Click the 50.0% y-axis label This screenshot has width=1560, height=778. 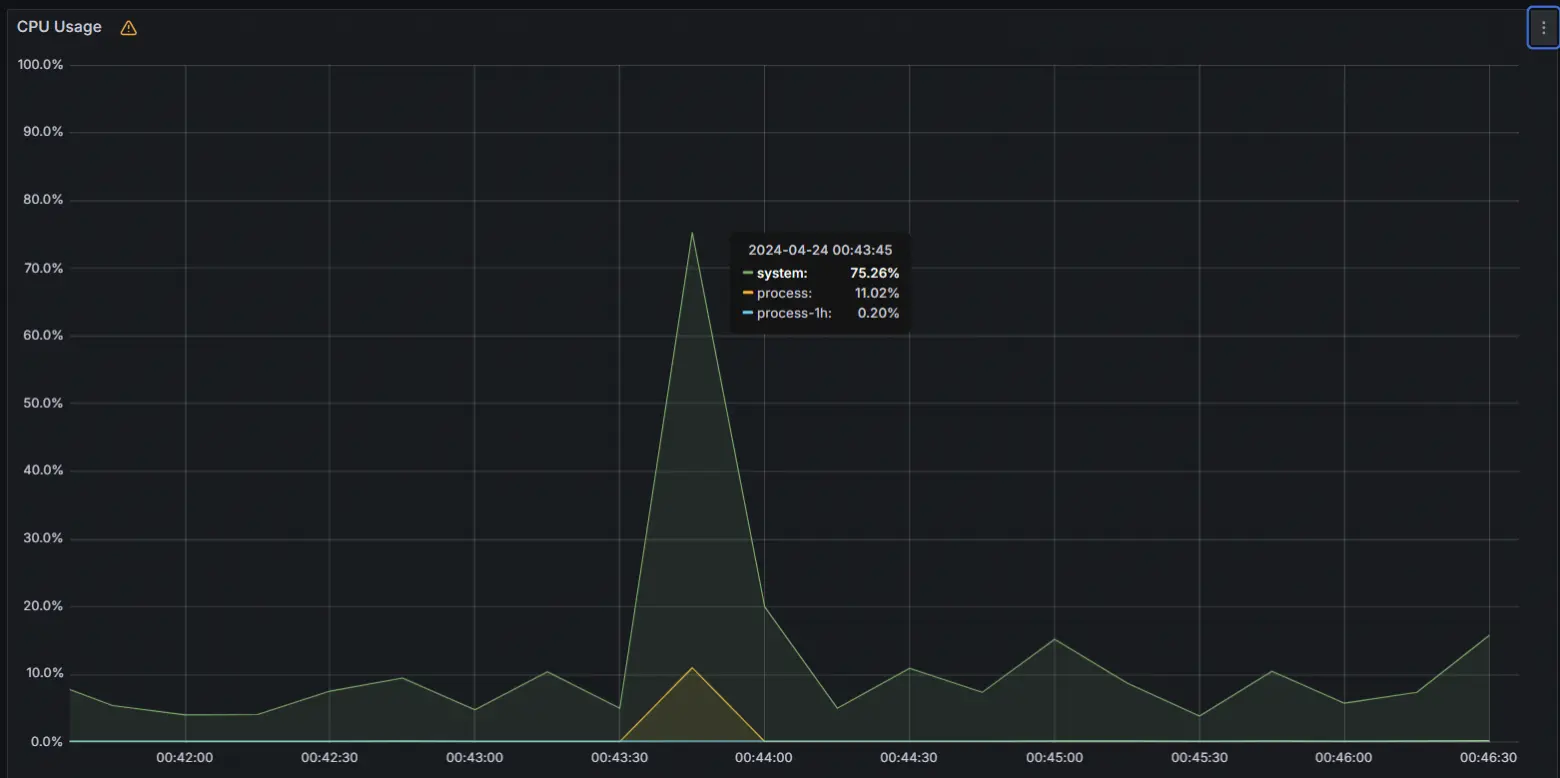[43, 403]
